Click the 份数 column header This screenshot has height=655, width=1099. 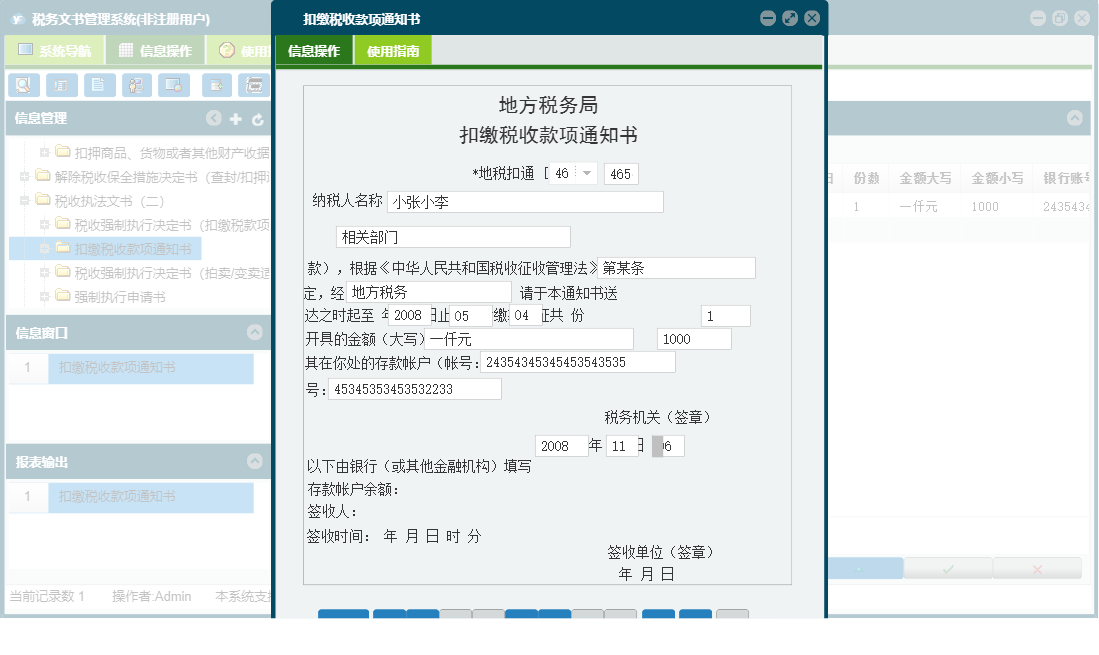coord(866,178)
